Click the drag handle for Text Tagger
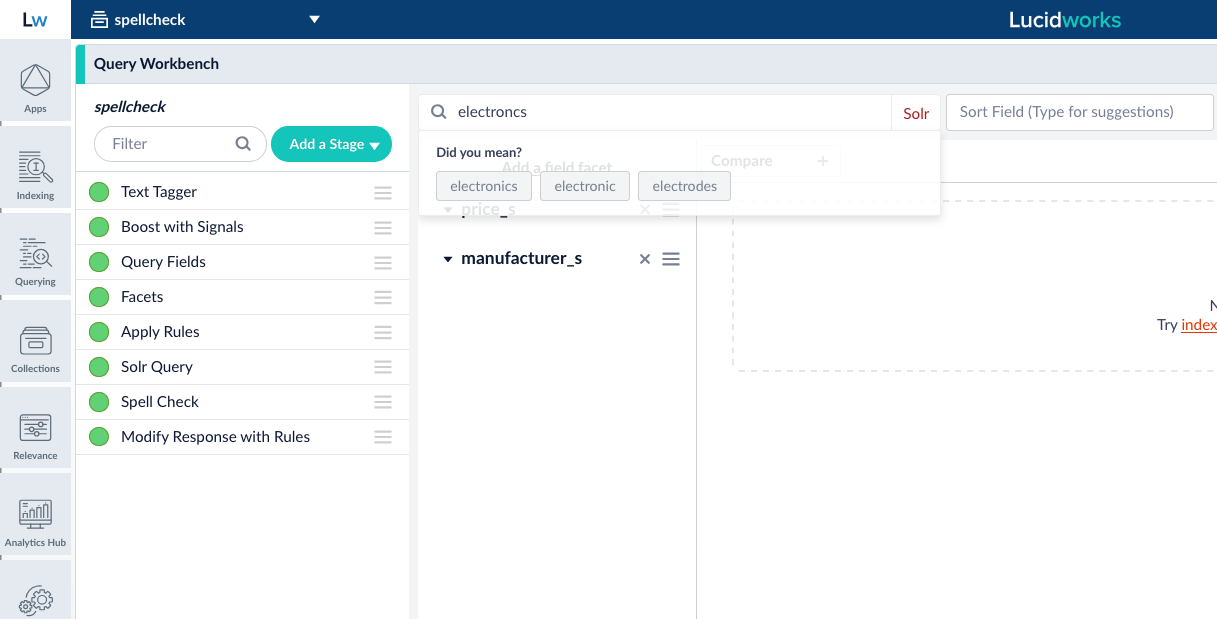The image size is (1217, 619). coord(383,192)
